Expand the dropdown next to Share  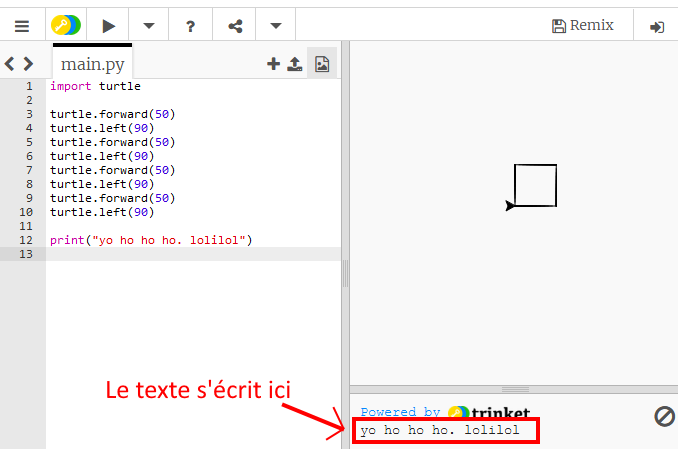[276, 25]
